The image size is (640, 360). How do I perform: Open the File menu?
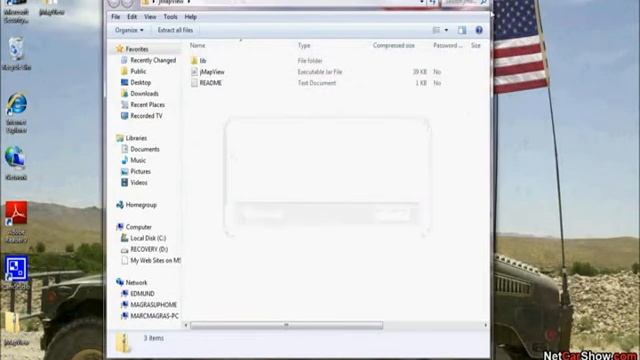[x=116, y=17]
